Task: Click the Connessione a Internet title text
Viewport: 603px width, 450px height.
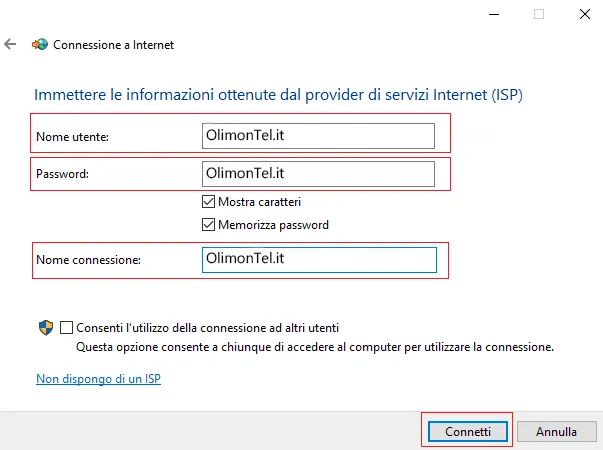Action: pos(114,45)
